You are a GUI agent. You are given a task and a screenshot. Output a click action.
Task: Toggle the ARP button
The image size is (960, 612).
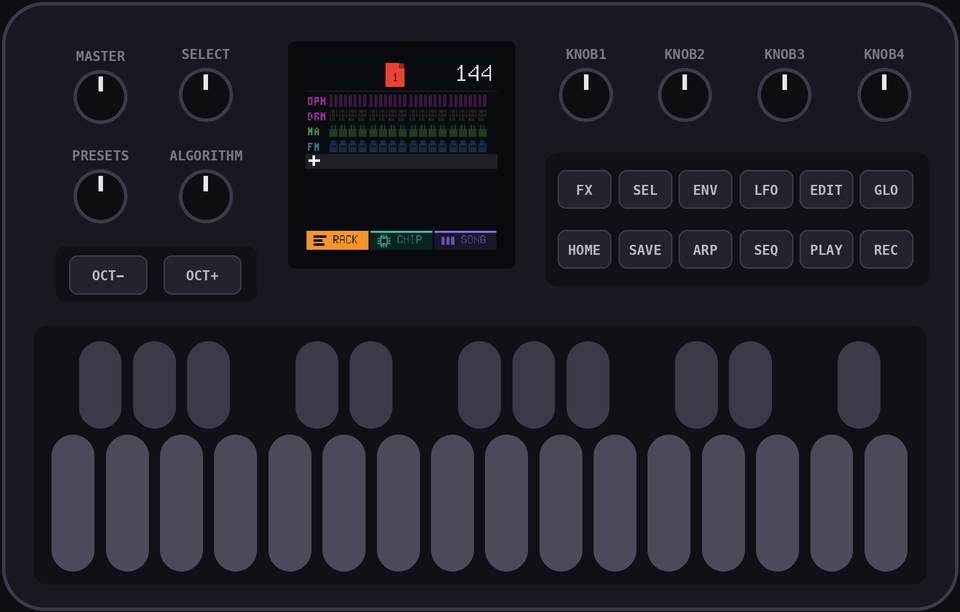(x=705, y=250)
